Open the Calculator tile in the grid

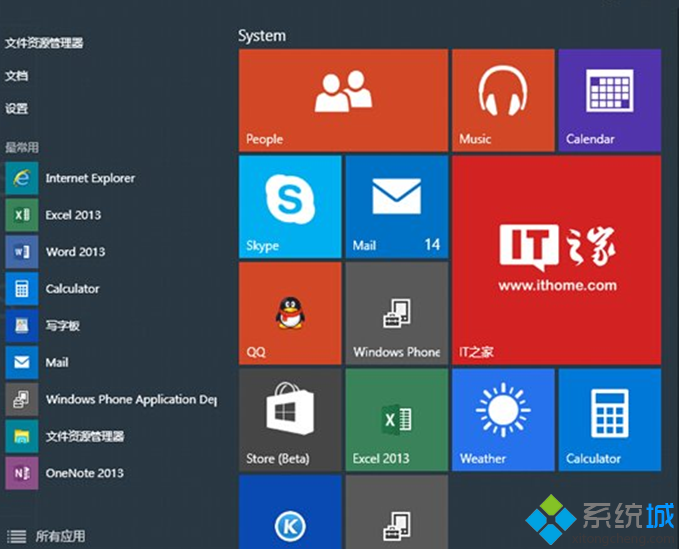tap(609, 419)
